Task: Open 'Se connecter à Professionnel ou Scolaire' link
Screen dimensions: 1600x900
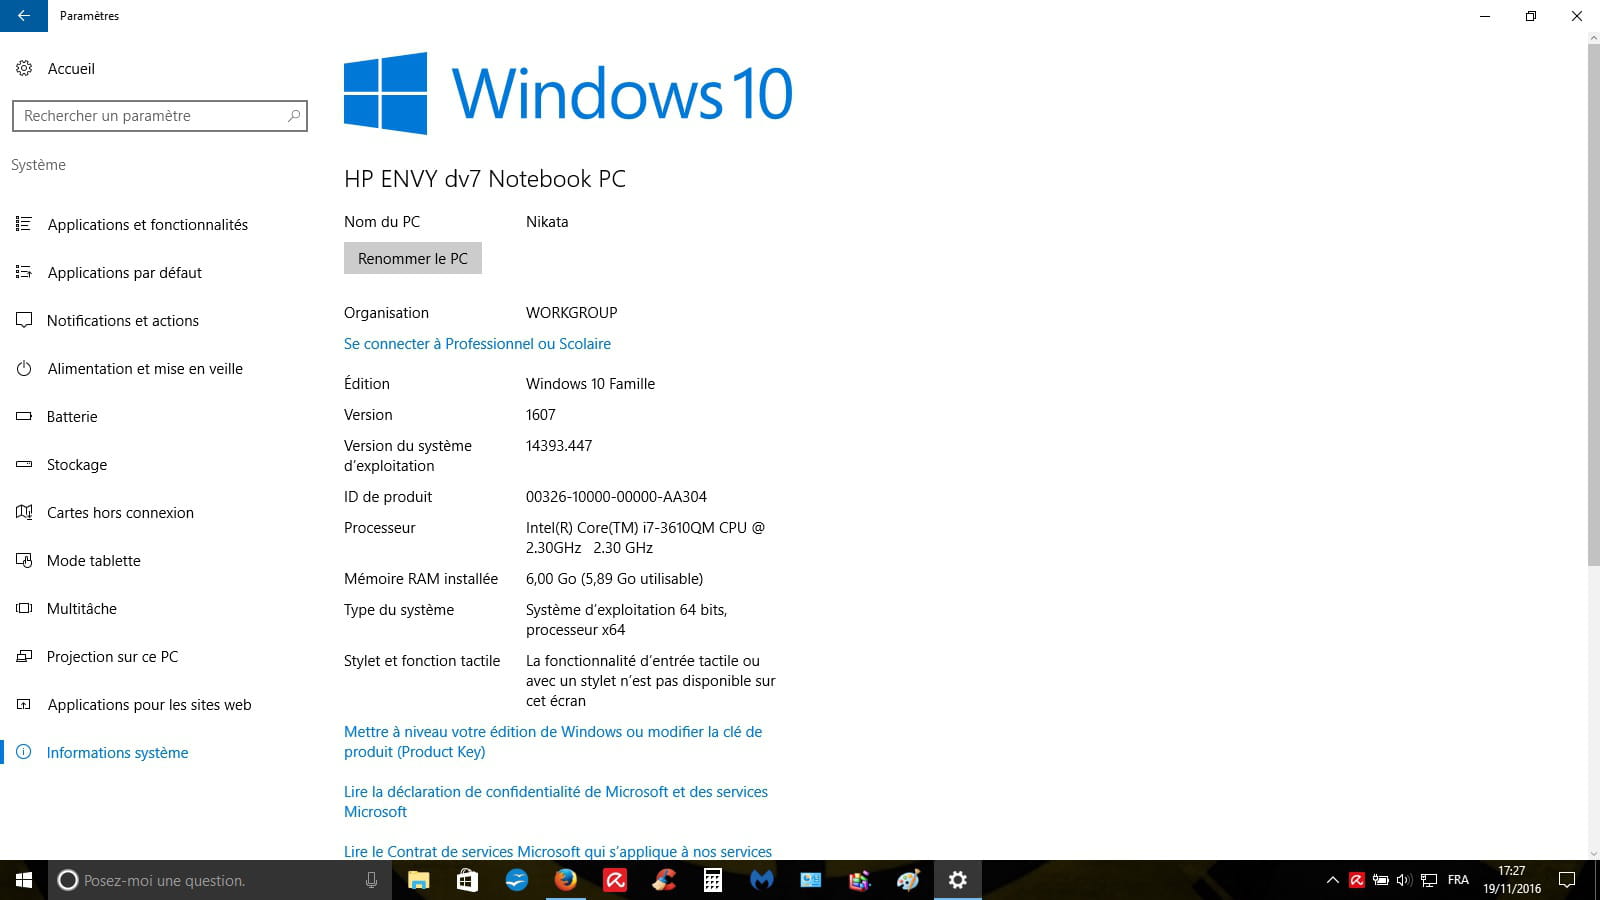Action: 477,344
